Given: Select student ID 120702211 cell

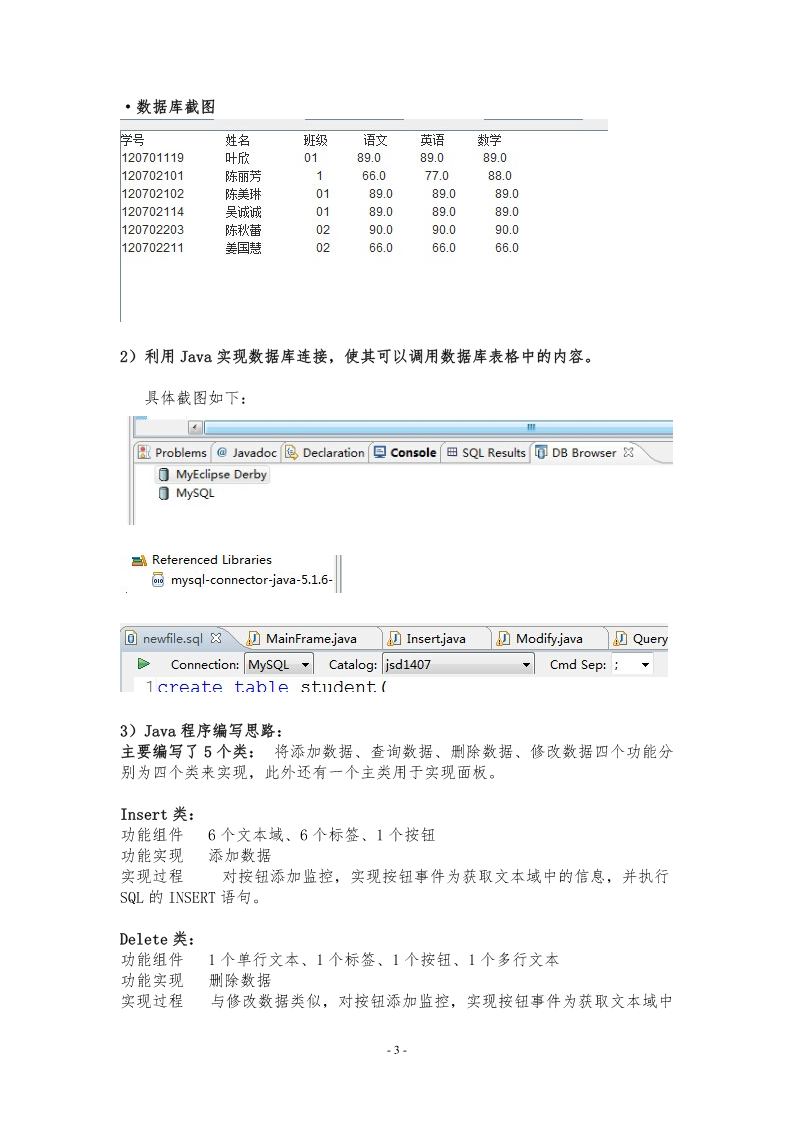Looking at the screenshot, I should click(x=152, y=248).
